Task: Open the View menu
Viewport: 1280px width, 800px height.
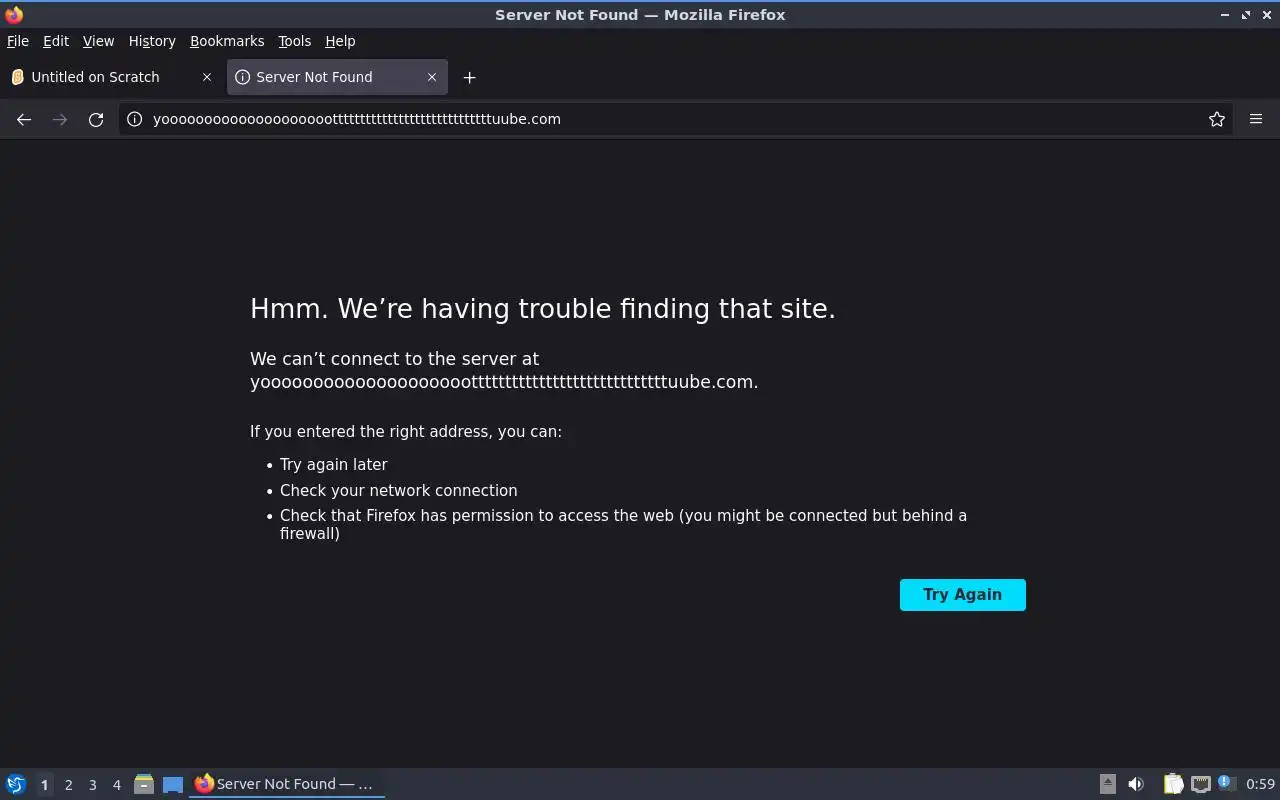Action: [x=98, y=41]
